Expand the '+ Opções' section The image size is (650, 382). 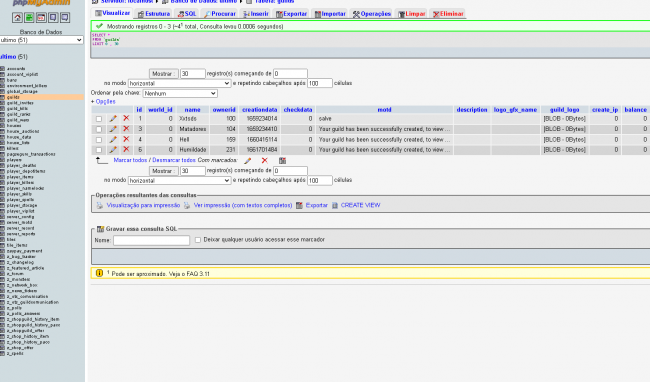pos(103,102)
